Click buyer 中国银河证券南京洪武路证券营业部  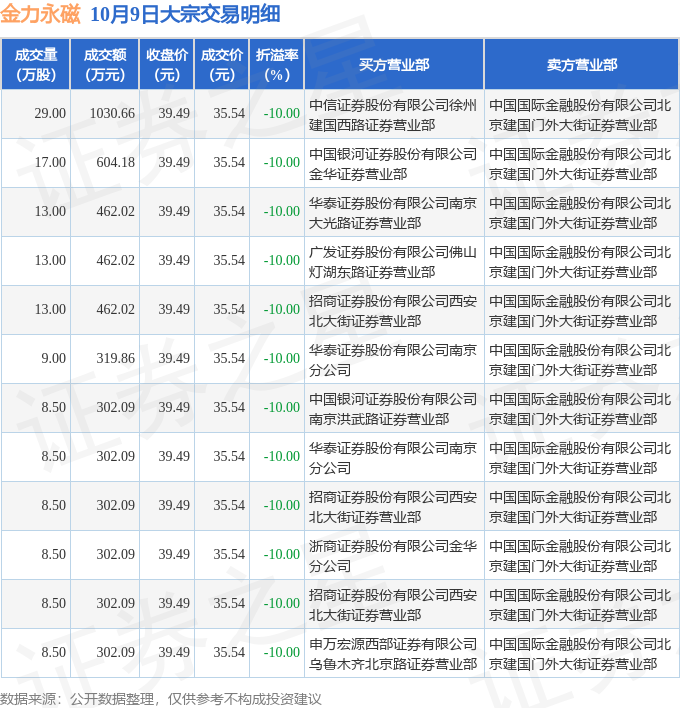(x=393, y=409)
